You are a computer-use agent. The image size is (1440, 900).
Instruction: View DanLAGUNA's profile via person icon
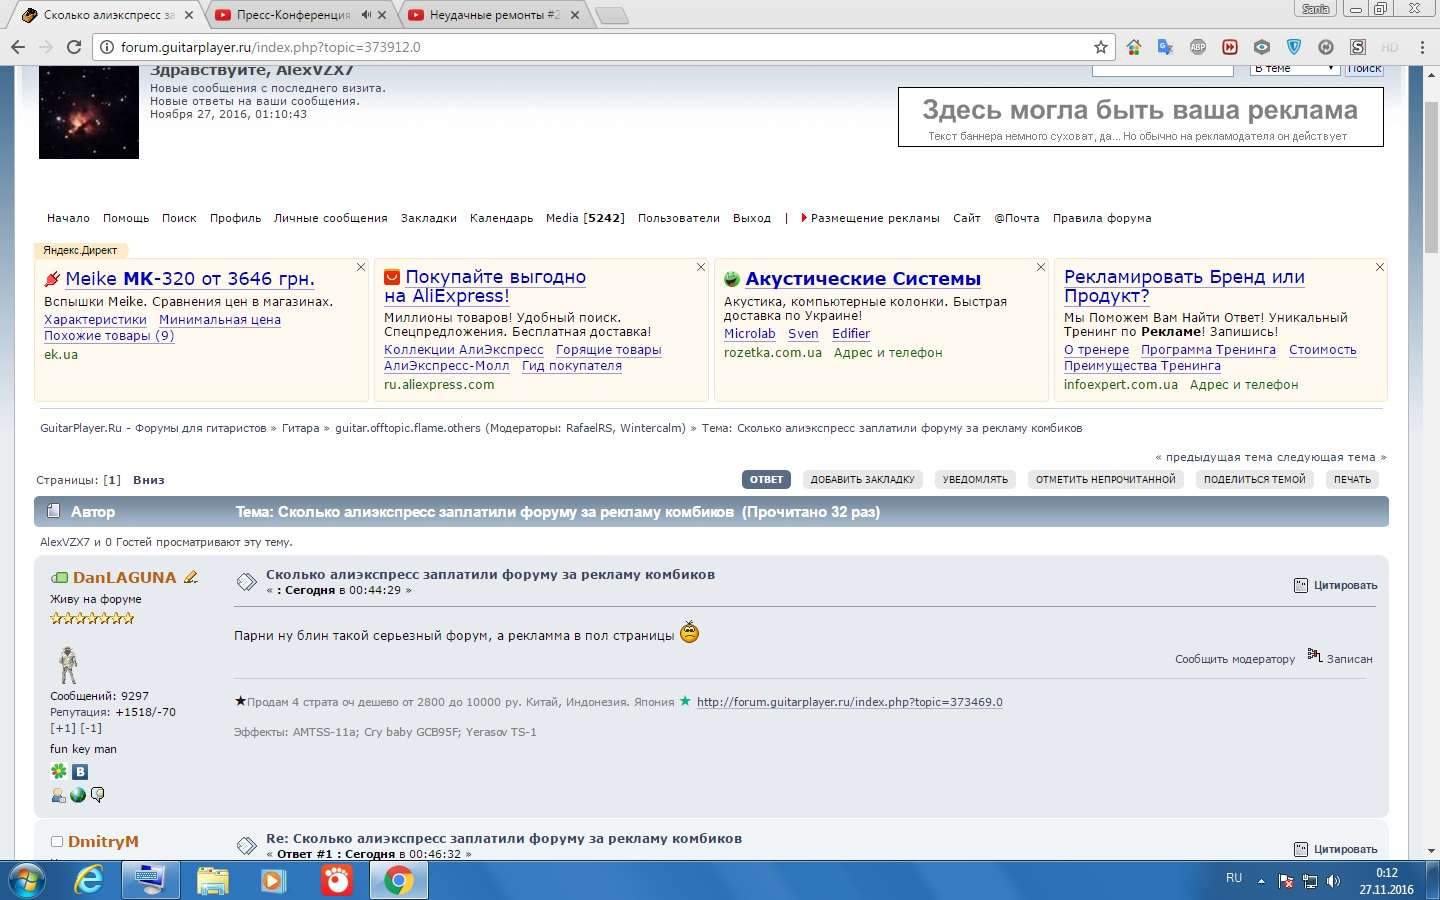pos(58,795)
